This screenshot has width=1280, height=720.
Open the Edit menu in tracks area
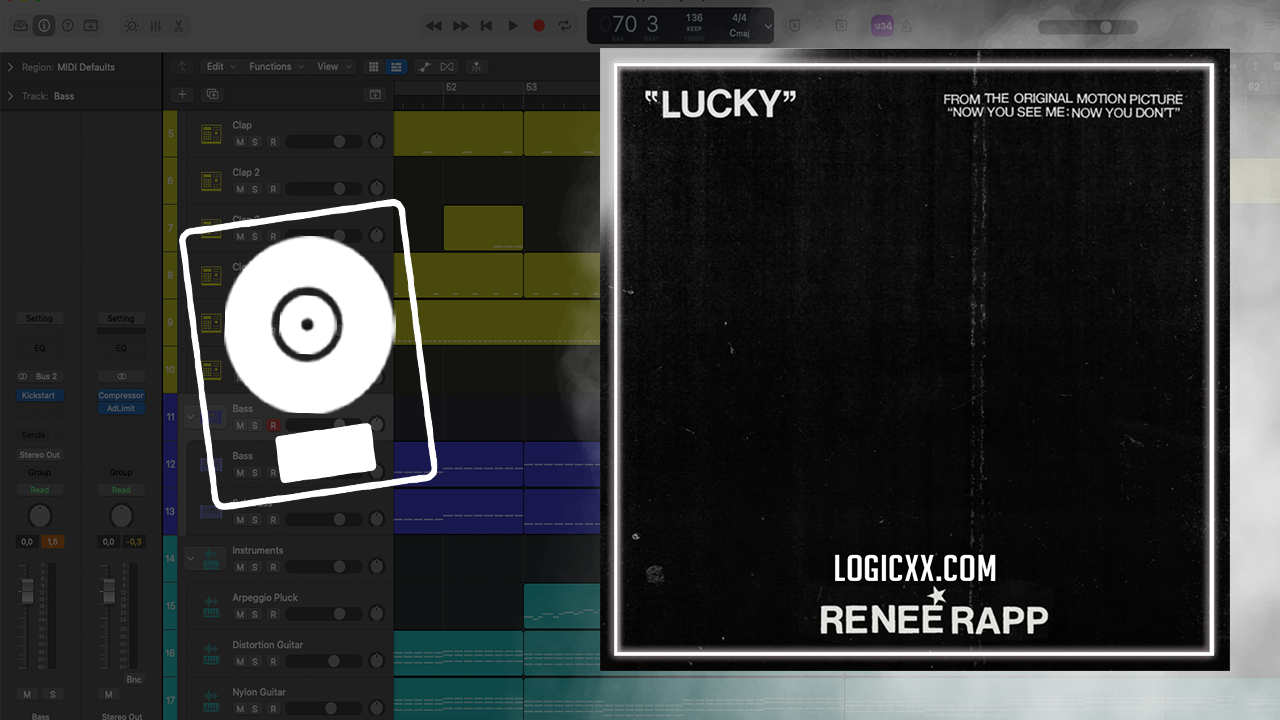[219, 67]
